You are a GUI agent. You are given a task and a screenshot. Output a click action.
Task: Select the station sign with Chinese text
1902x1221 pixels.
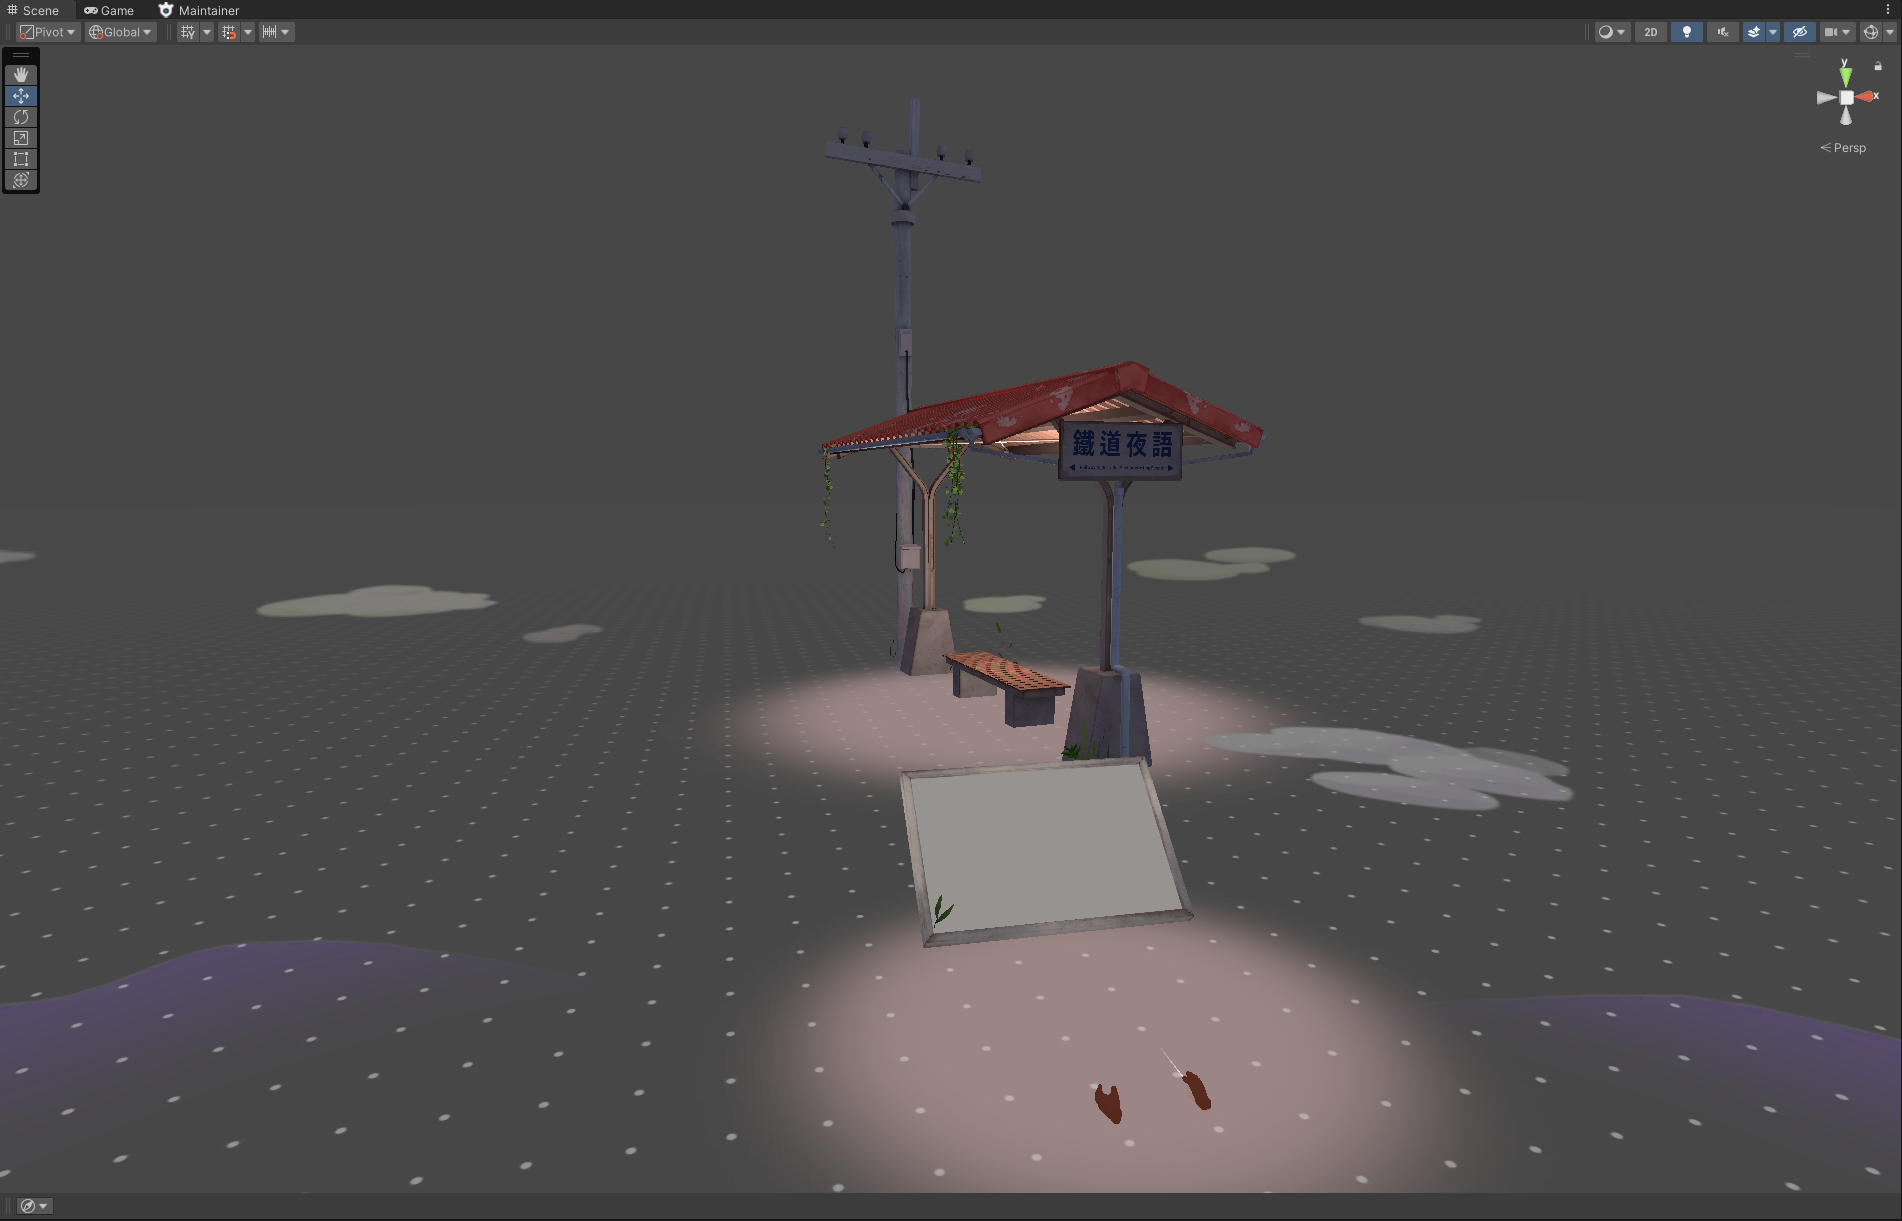pos(1121,449)
